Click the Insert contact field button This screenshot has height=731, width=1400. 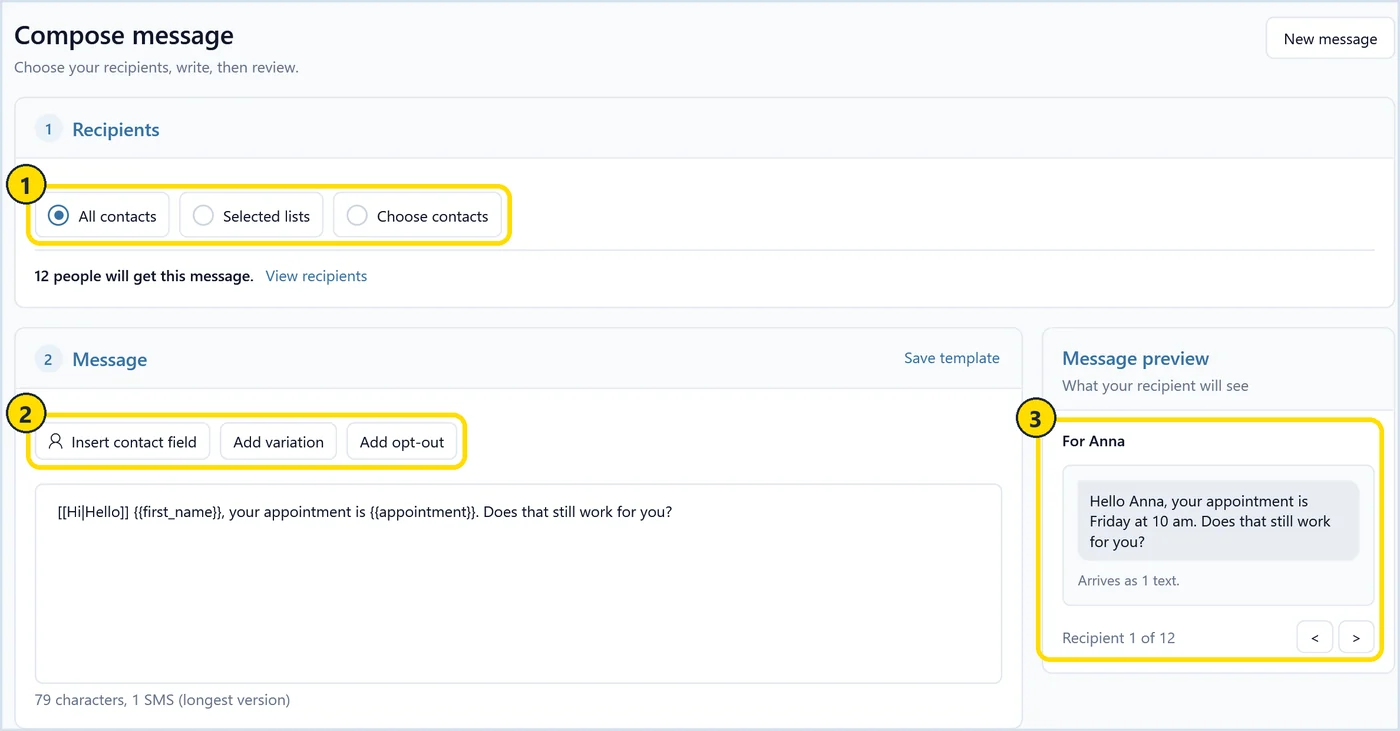122,442
